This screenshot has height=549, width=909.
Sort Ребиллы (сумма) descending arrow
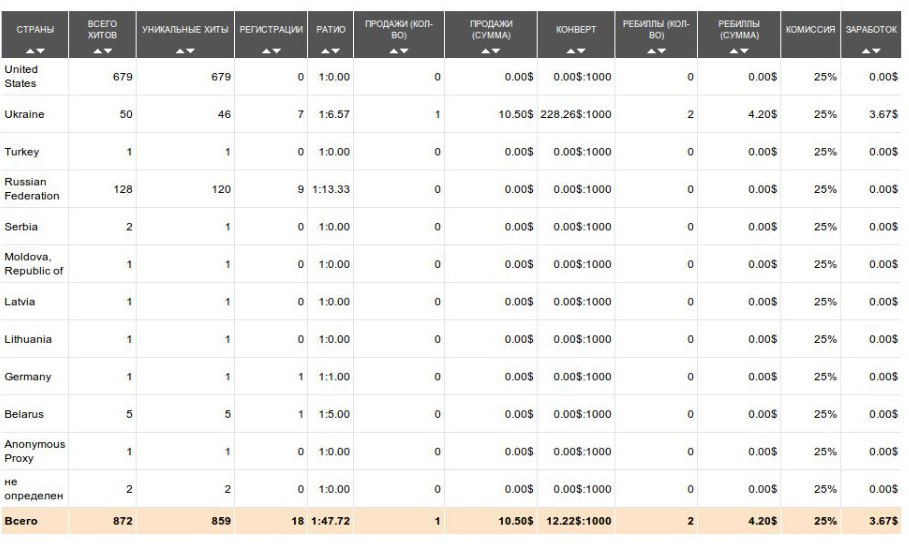click(x=746, y=50)
